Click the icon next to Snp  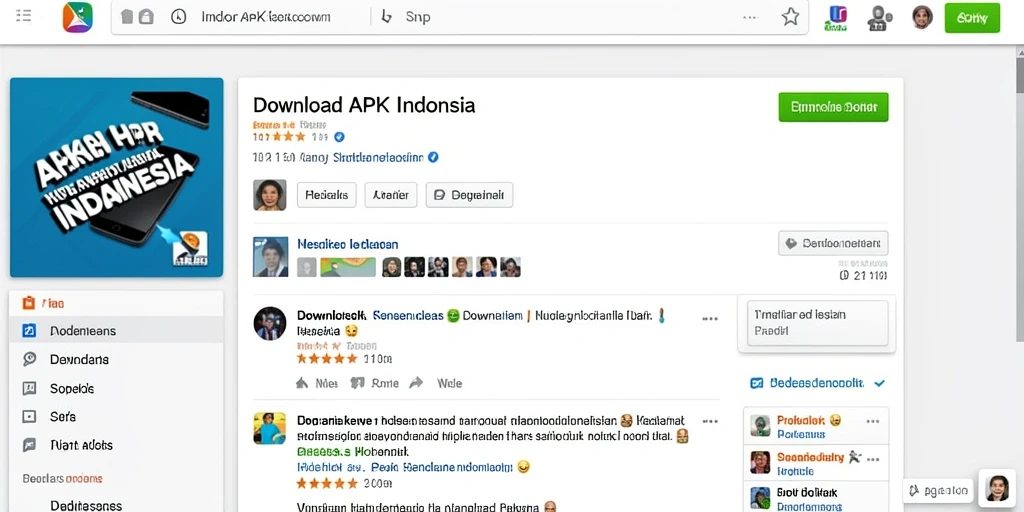pos(387,17)
